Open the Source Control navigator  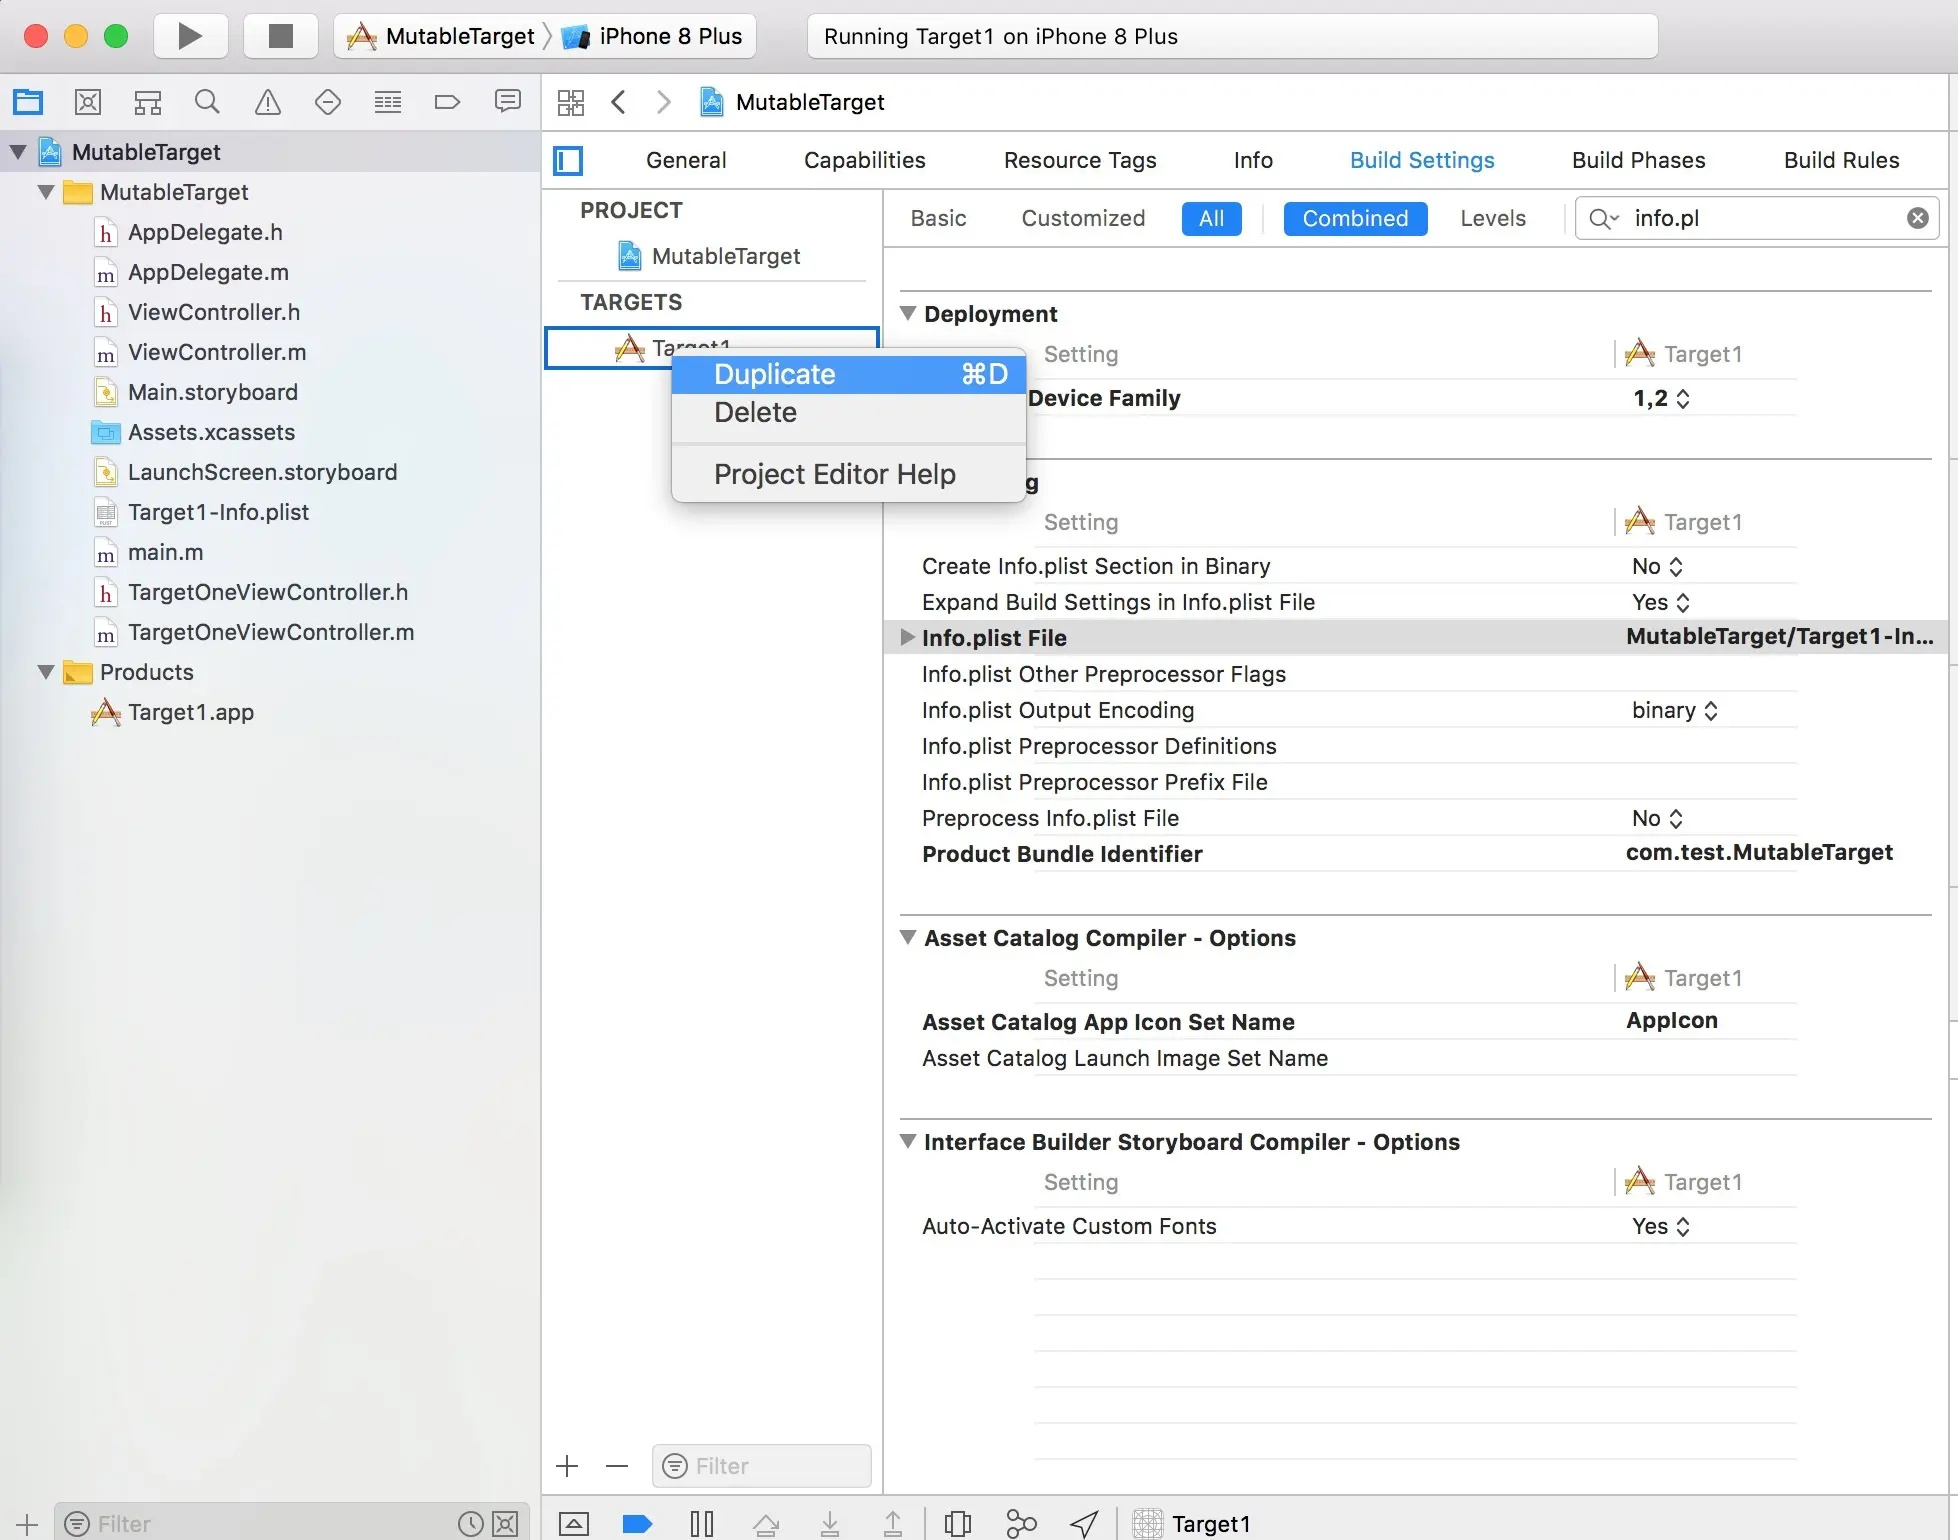tap(88, 101)
